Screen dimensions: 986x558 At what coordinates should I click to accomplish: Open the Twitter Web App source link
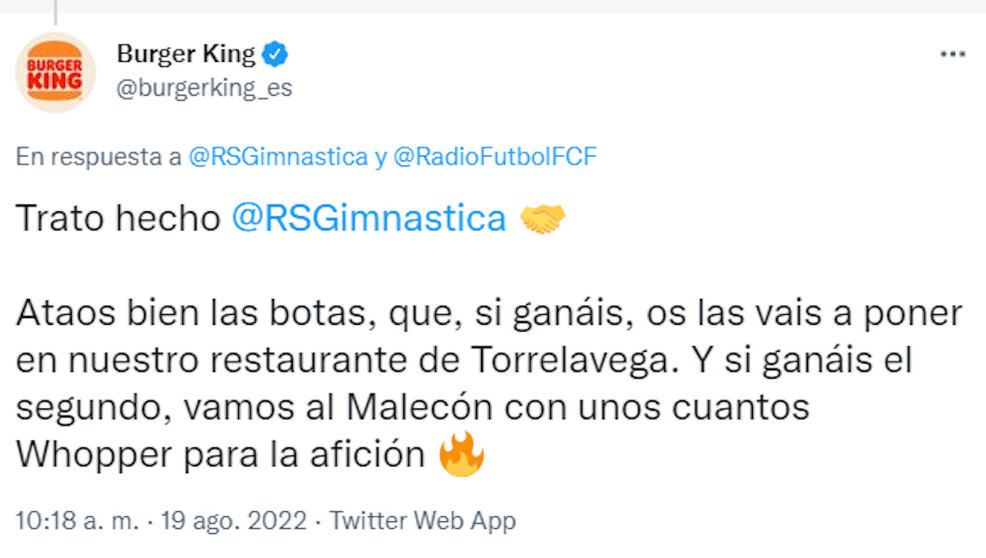point(423,521)
